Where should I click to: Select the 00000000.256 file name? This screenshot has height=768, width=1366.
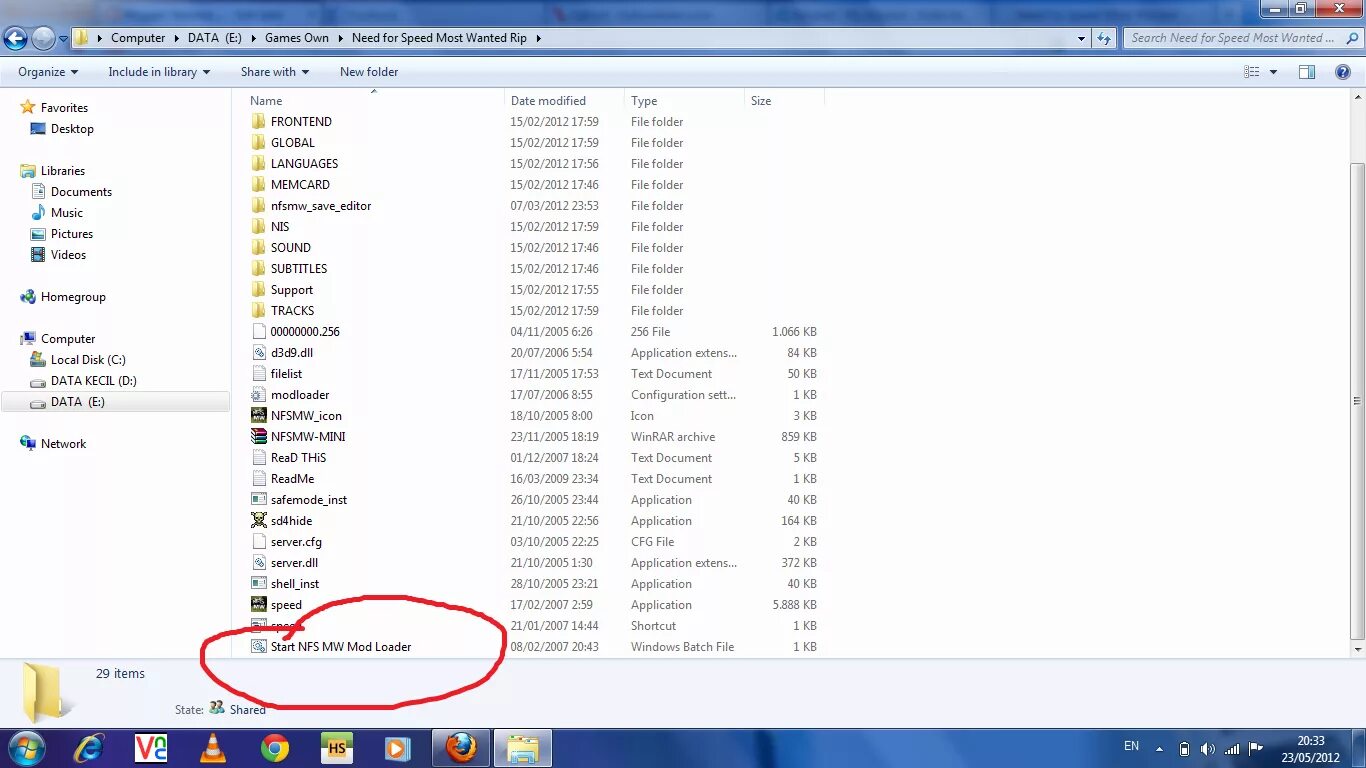305,332
